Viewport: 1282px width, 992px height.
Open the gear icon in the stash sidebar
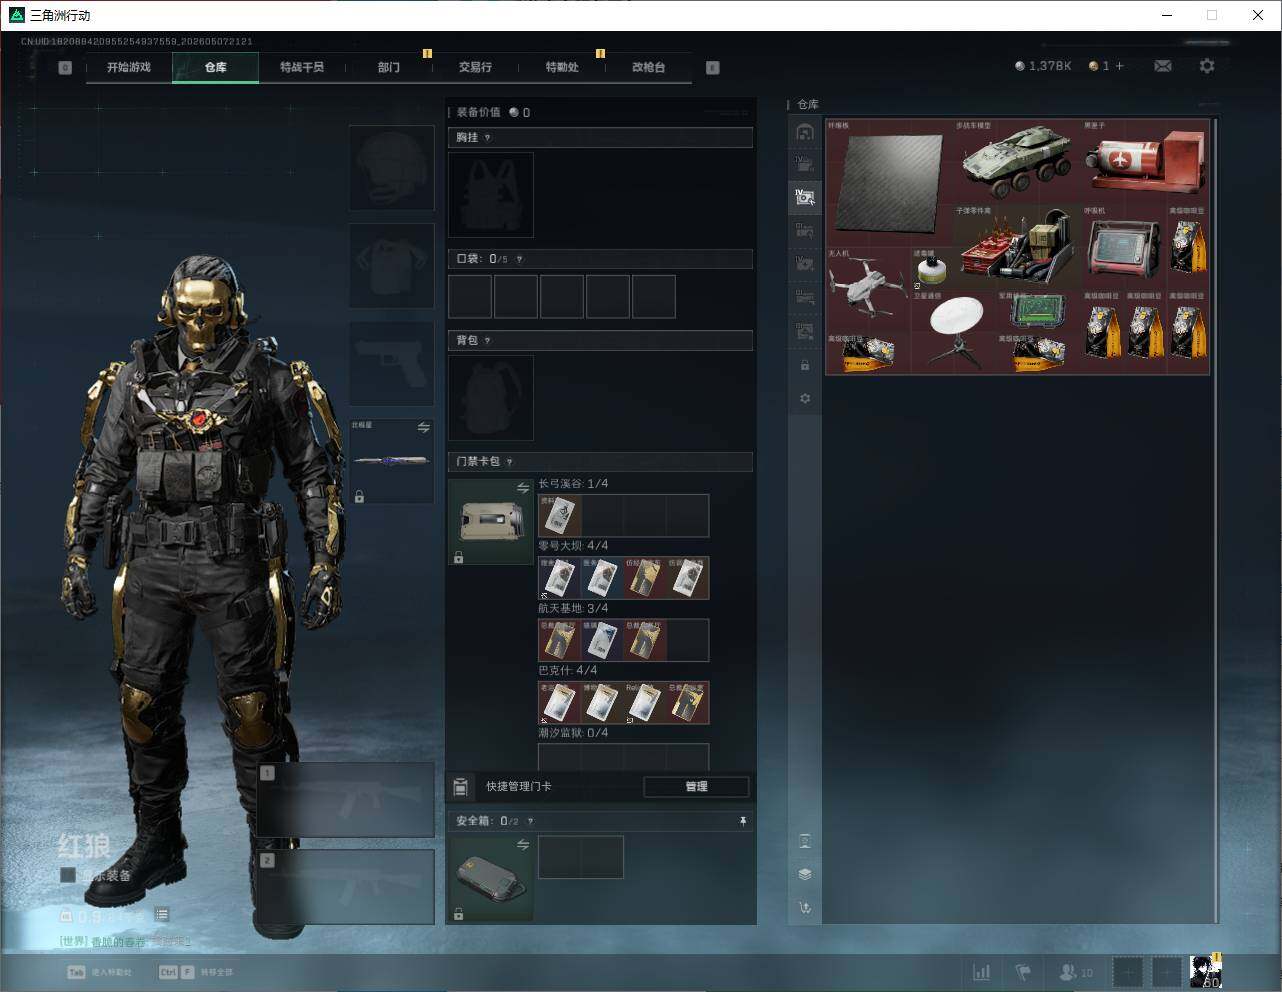tap(805, 398)
